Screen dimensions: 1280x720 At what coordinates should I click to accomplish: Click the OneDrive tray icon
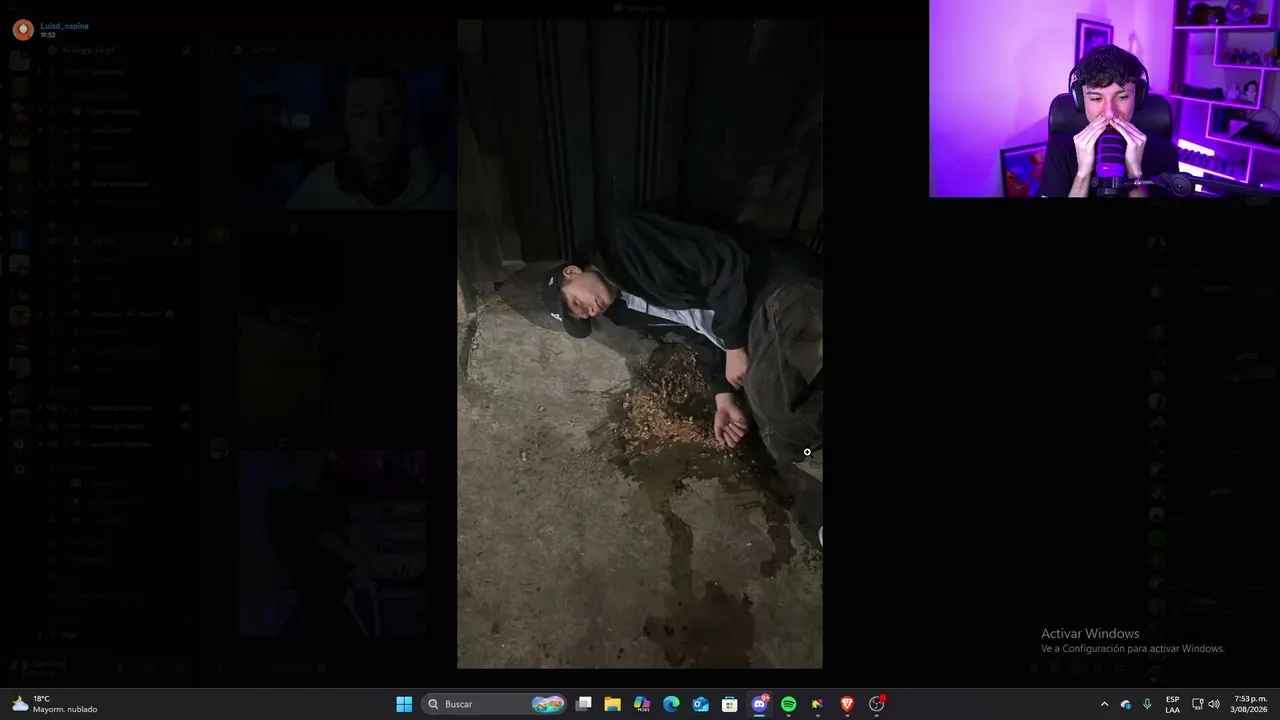click(x=1126, y=704)
